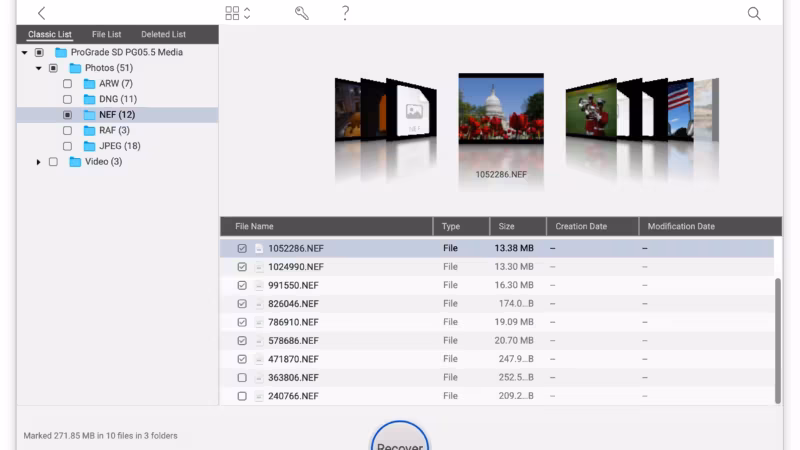Select the Photos (51) folder icon

(75, 68)
